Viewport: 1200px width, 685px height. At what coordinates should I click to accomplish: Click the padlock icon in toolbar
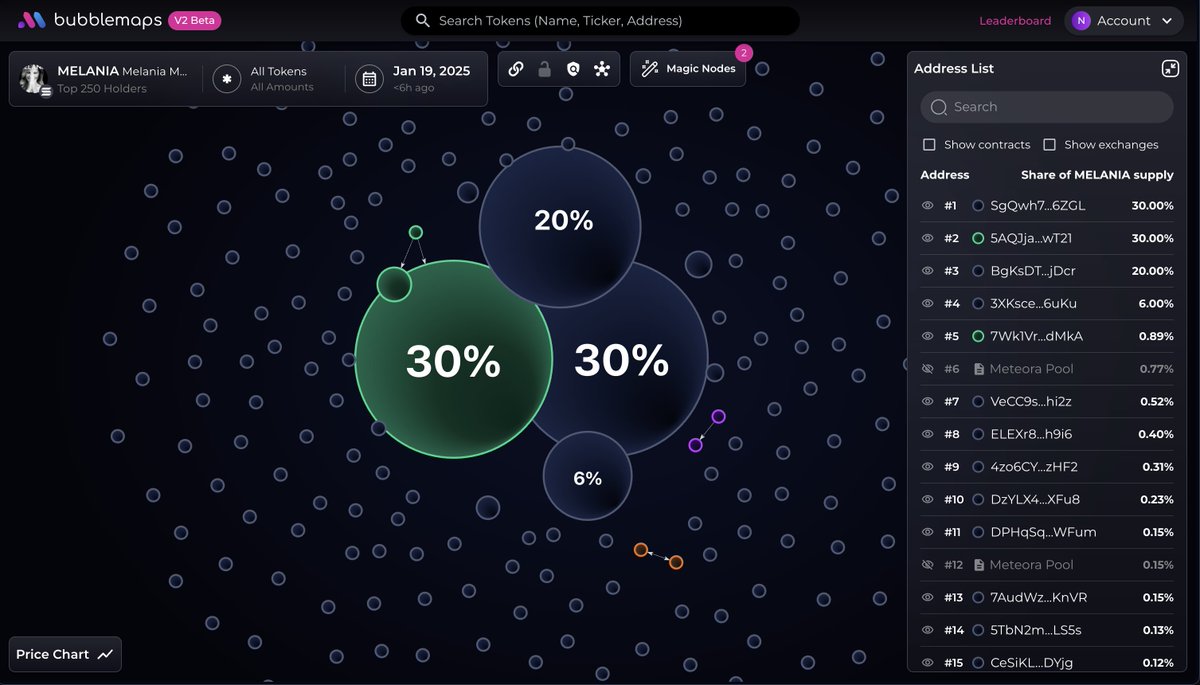point(544,69)
